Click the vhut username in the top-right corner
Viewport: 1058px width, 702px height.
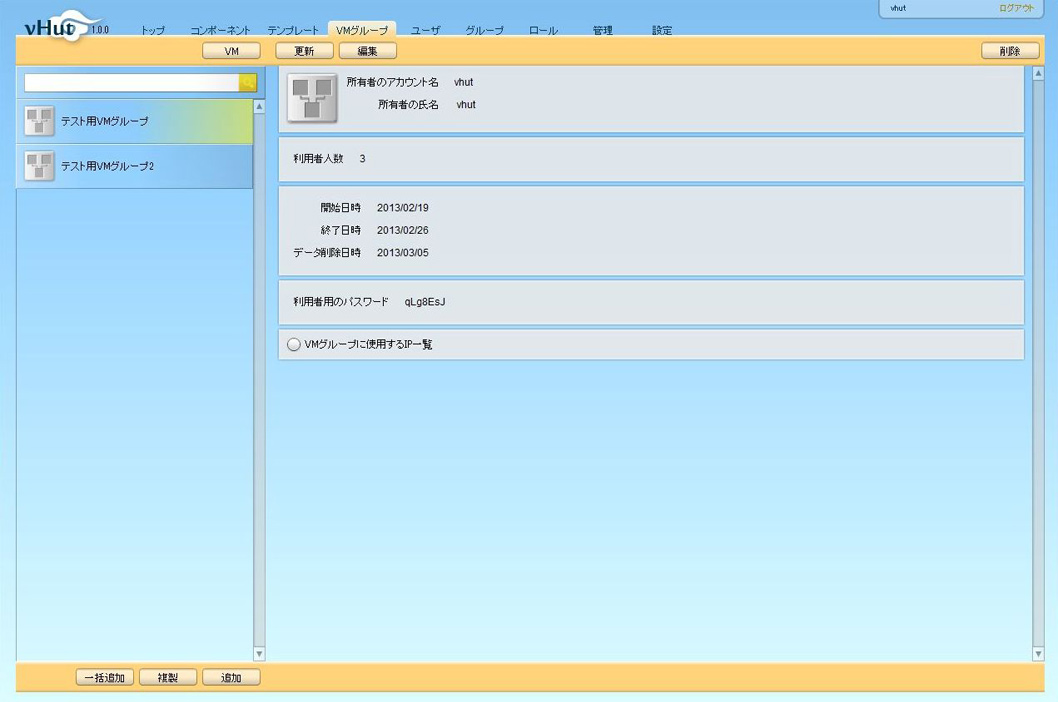(x=898, y=8)
